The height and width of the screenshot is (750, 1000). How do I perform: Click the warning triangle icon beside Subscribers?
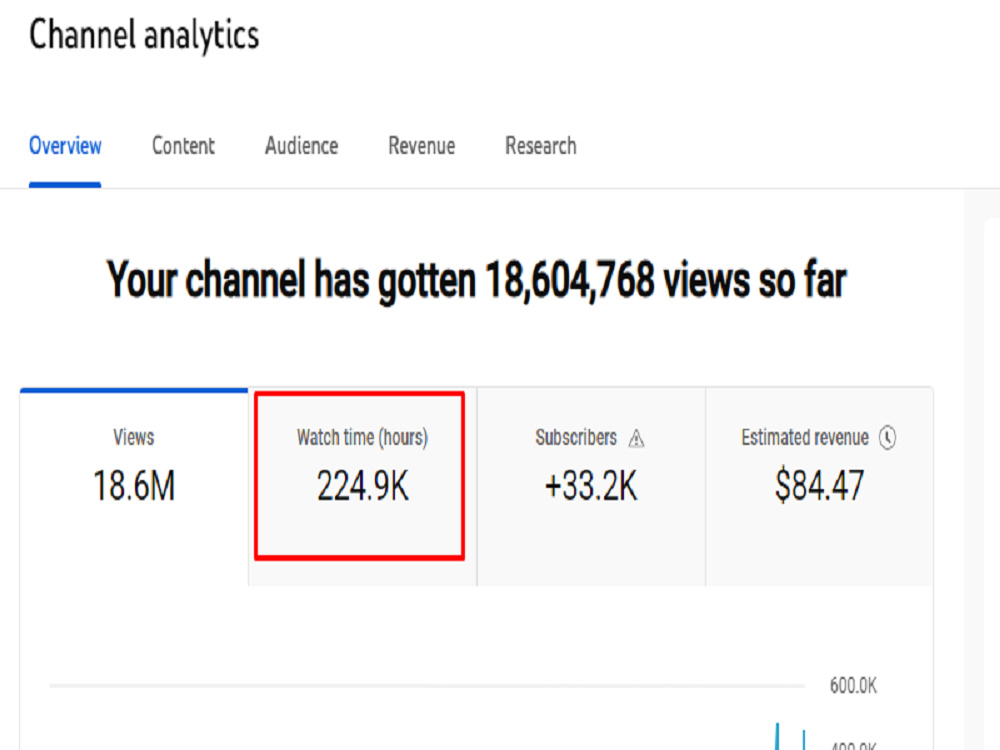click(636, 439)
